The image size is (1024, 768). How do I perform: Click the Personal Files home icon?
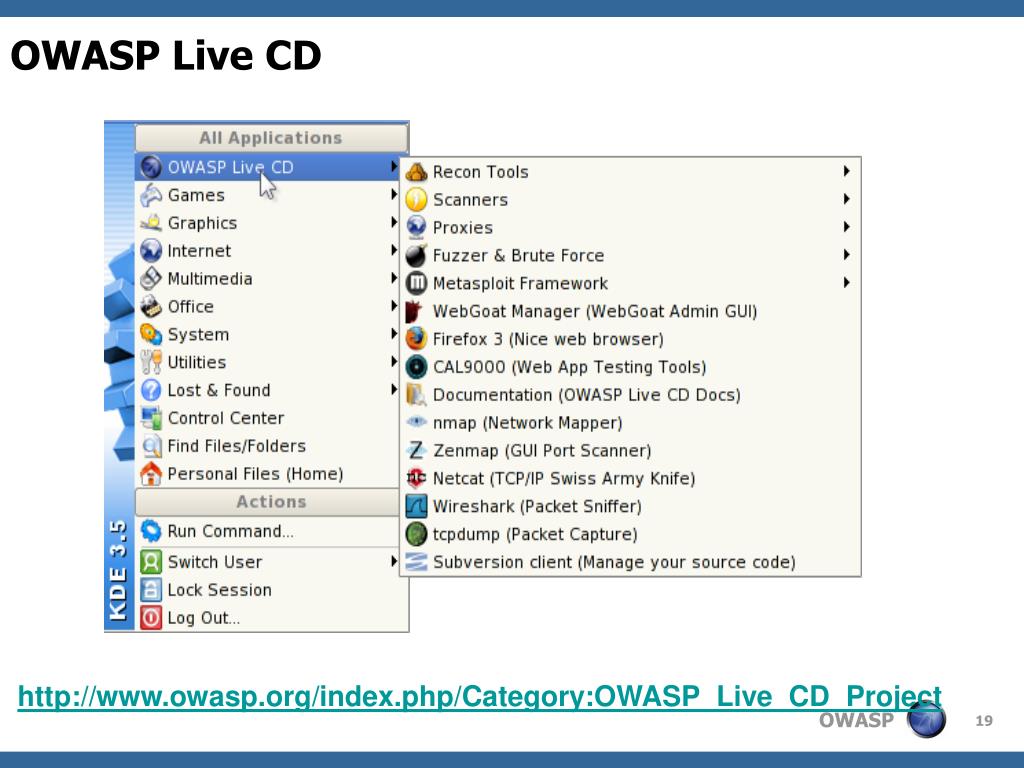tap(151, 473)
